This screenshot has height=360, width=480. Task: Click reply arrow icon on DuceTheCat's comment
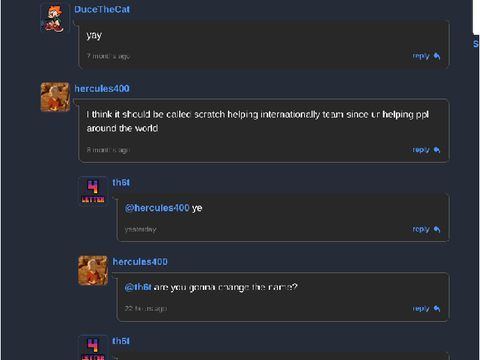coord(437,56)
